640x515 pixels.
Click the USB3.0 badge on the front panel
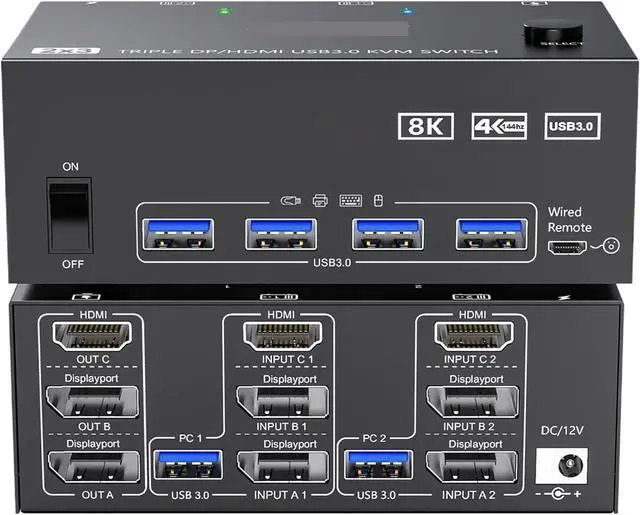coord(572,127)
